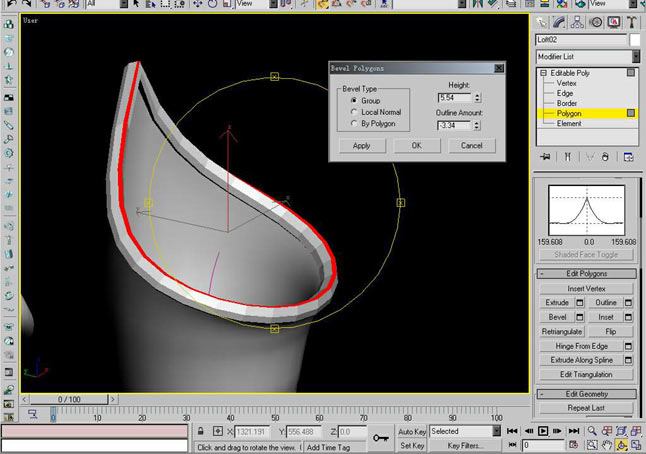646x454 pixels.
Task: Select the Select and Move tool
Action: point(198,4)
